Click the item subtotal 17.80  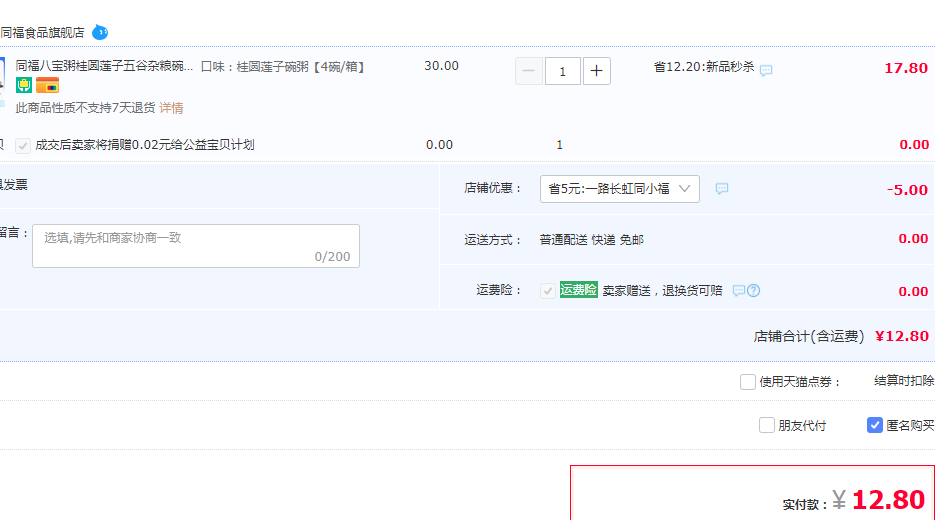tap(906, 68)
